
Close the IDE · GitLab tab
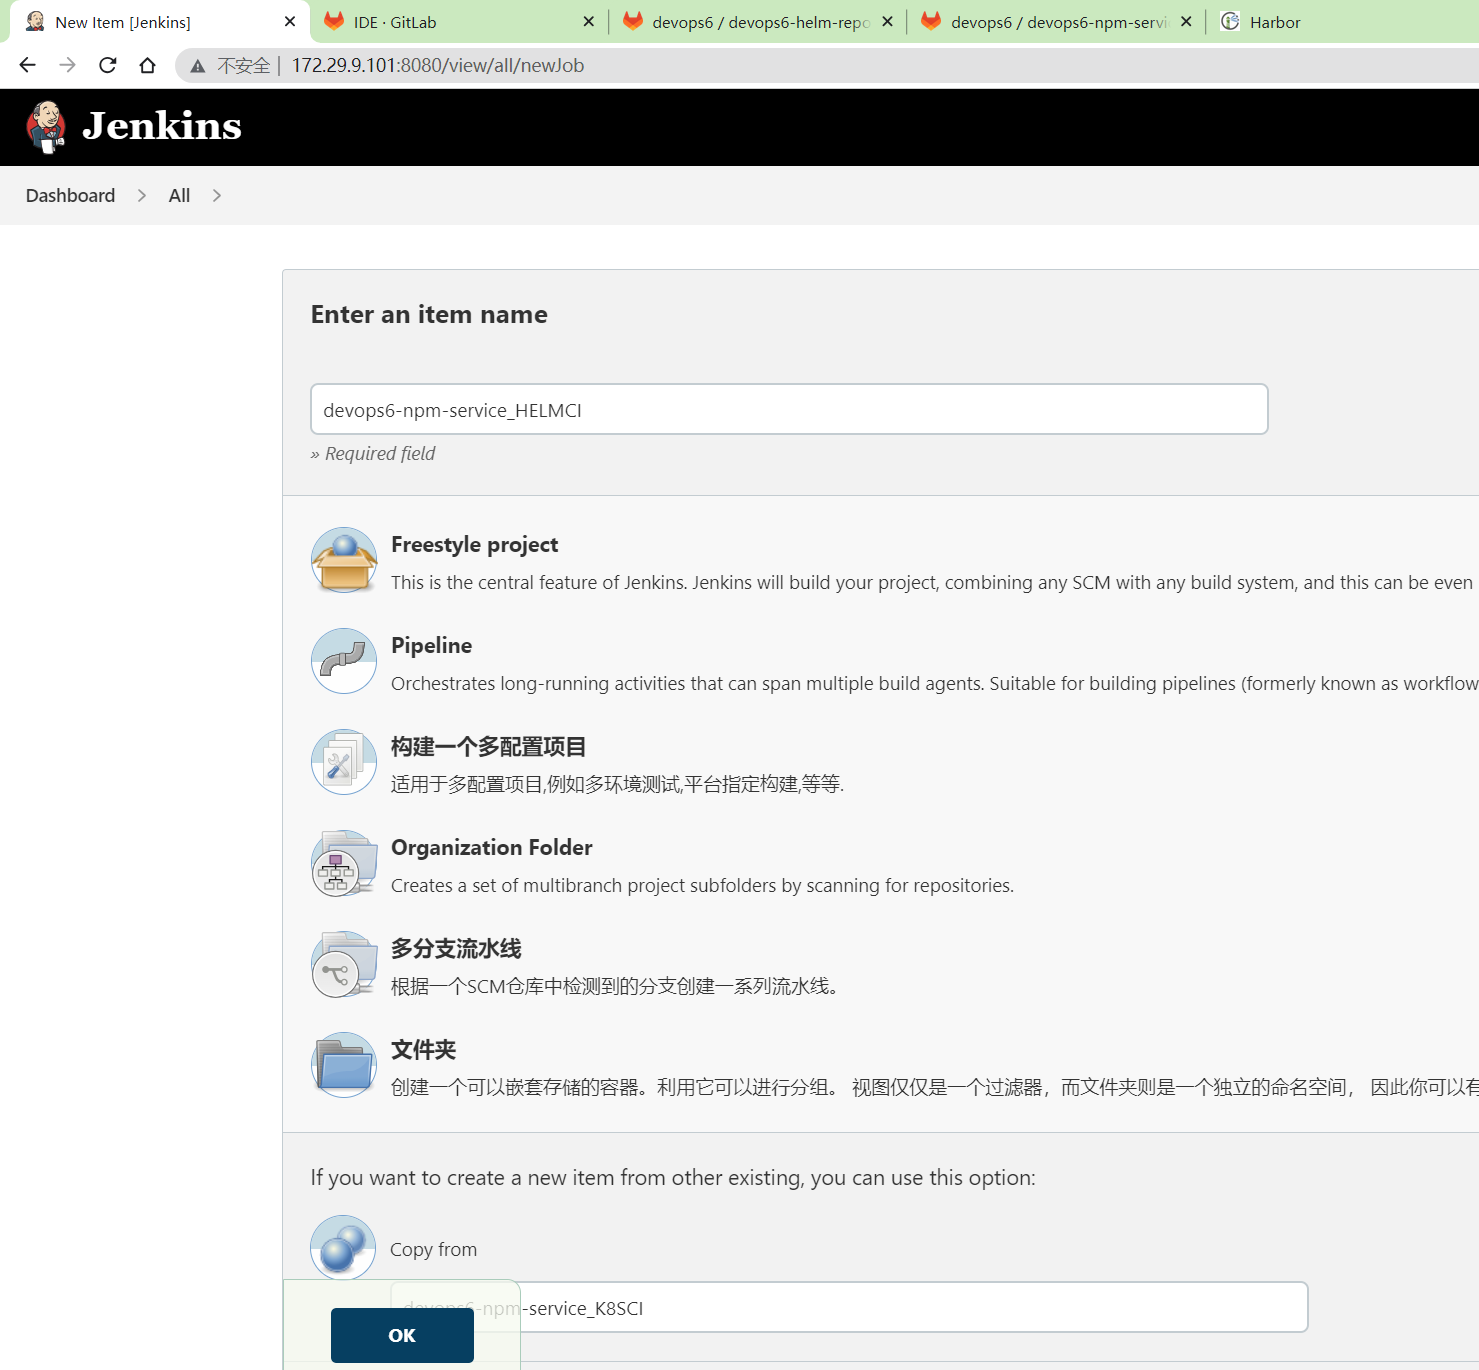588,21
